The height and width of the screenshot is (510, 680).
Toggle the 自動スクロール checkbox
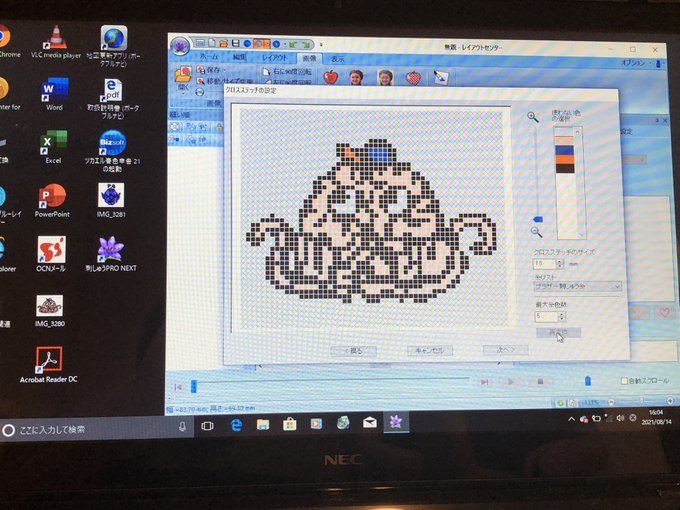click(624, 381)
